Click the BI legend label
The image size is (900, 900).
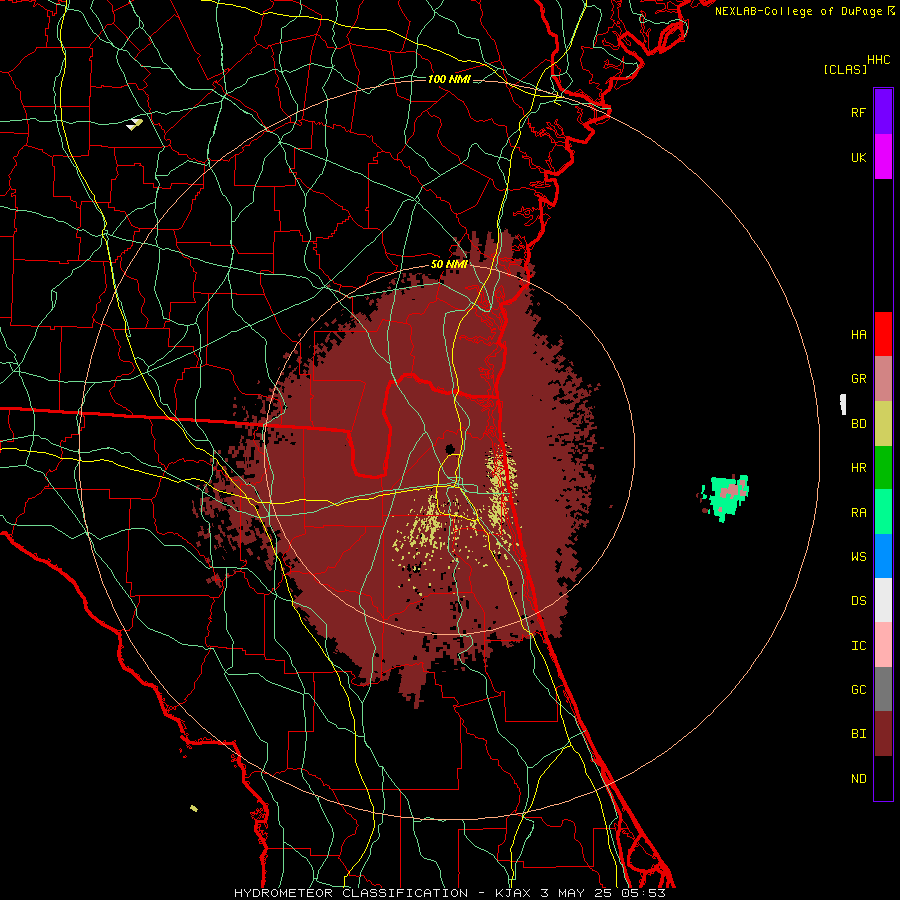(858, 734)
